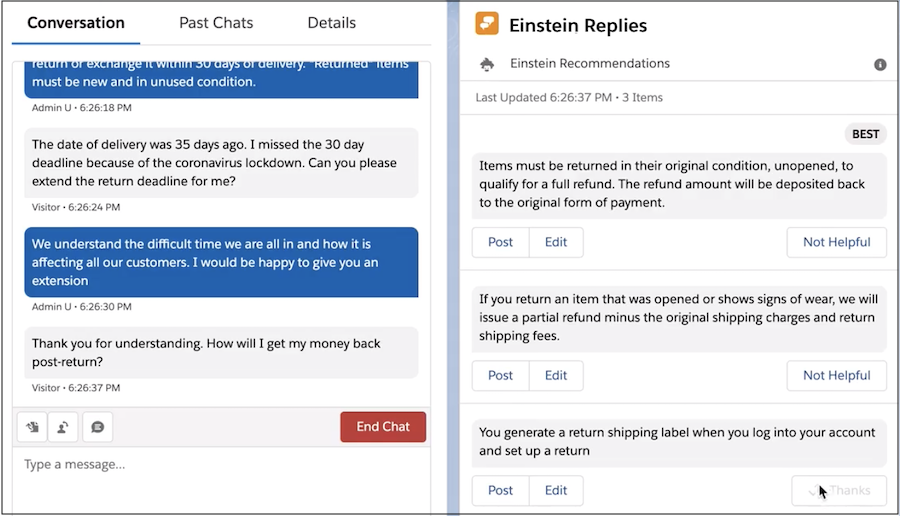Click the agent/person icon button below chat

pyautogui.click(x=63, y=427)
